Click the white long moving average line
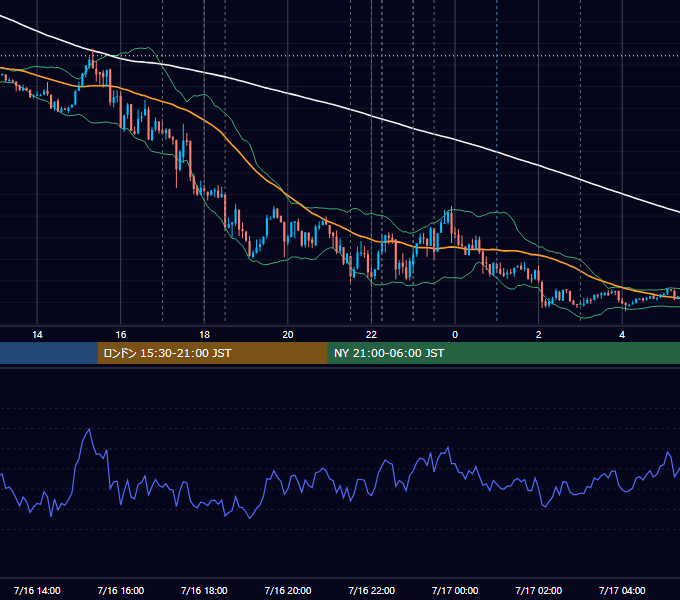Viewport: 680px width, 600px height. [371, 116]
